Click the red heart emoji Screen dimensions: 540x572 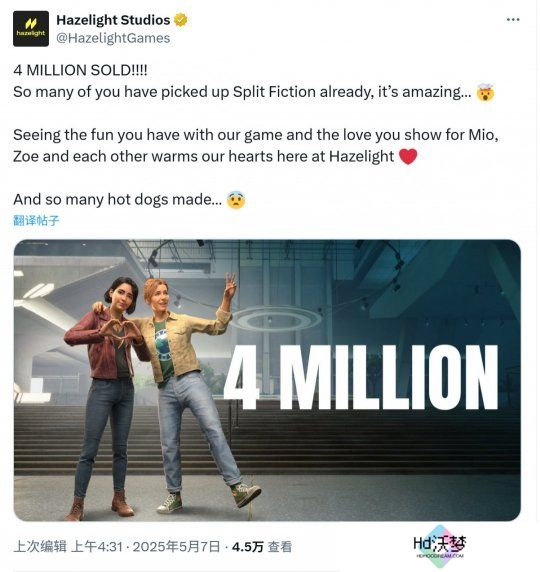click(408, 157)
